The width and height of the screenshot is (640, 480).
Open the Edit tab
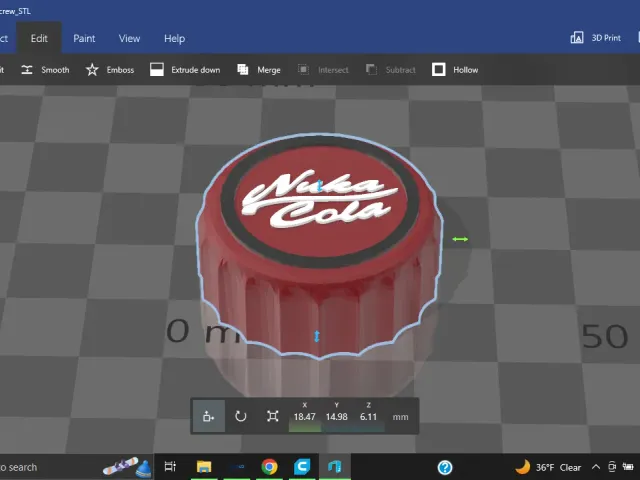click(39, 38)
